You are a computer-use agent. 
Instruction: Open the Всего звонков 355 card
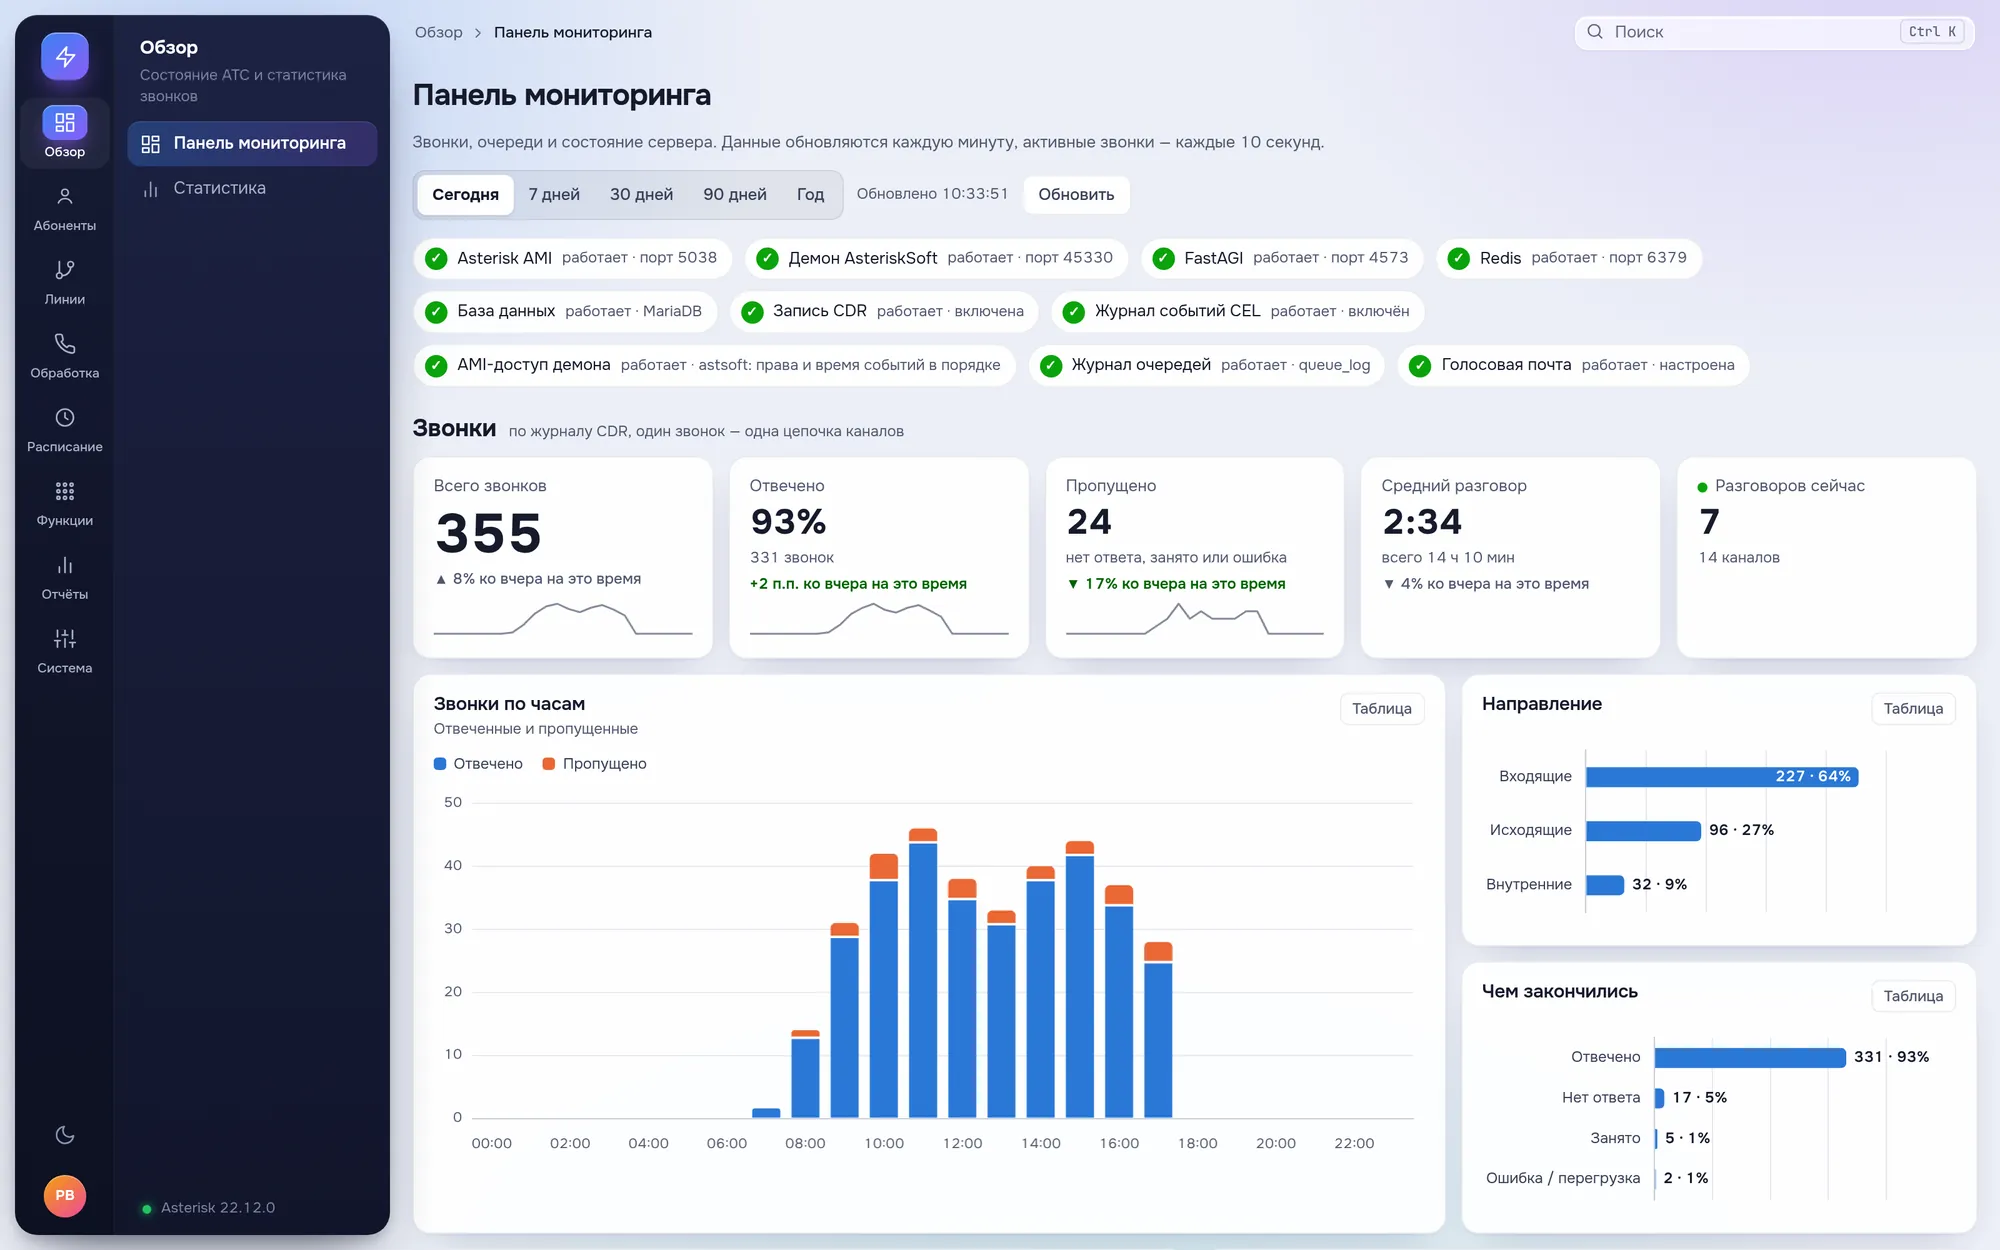pos(563,558)
